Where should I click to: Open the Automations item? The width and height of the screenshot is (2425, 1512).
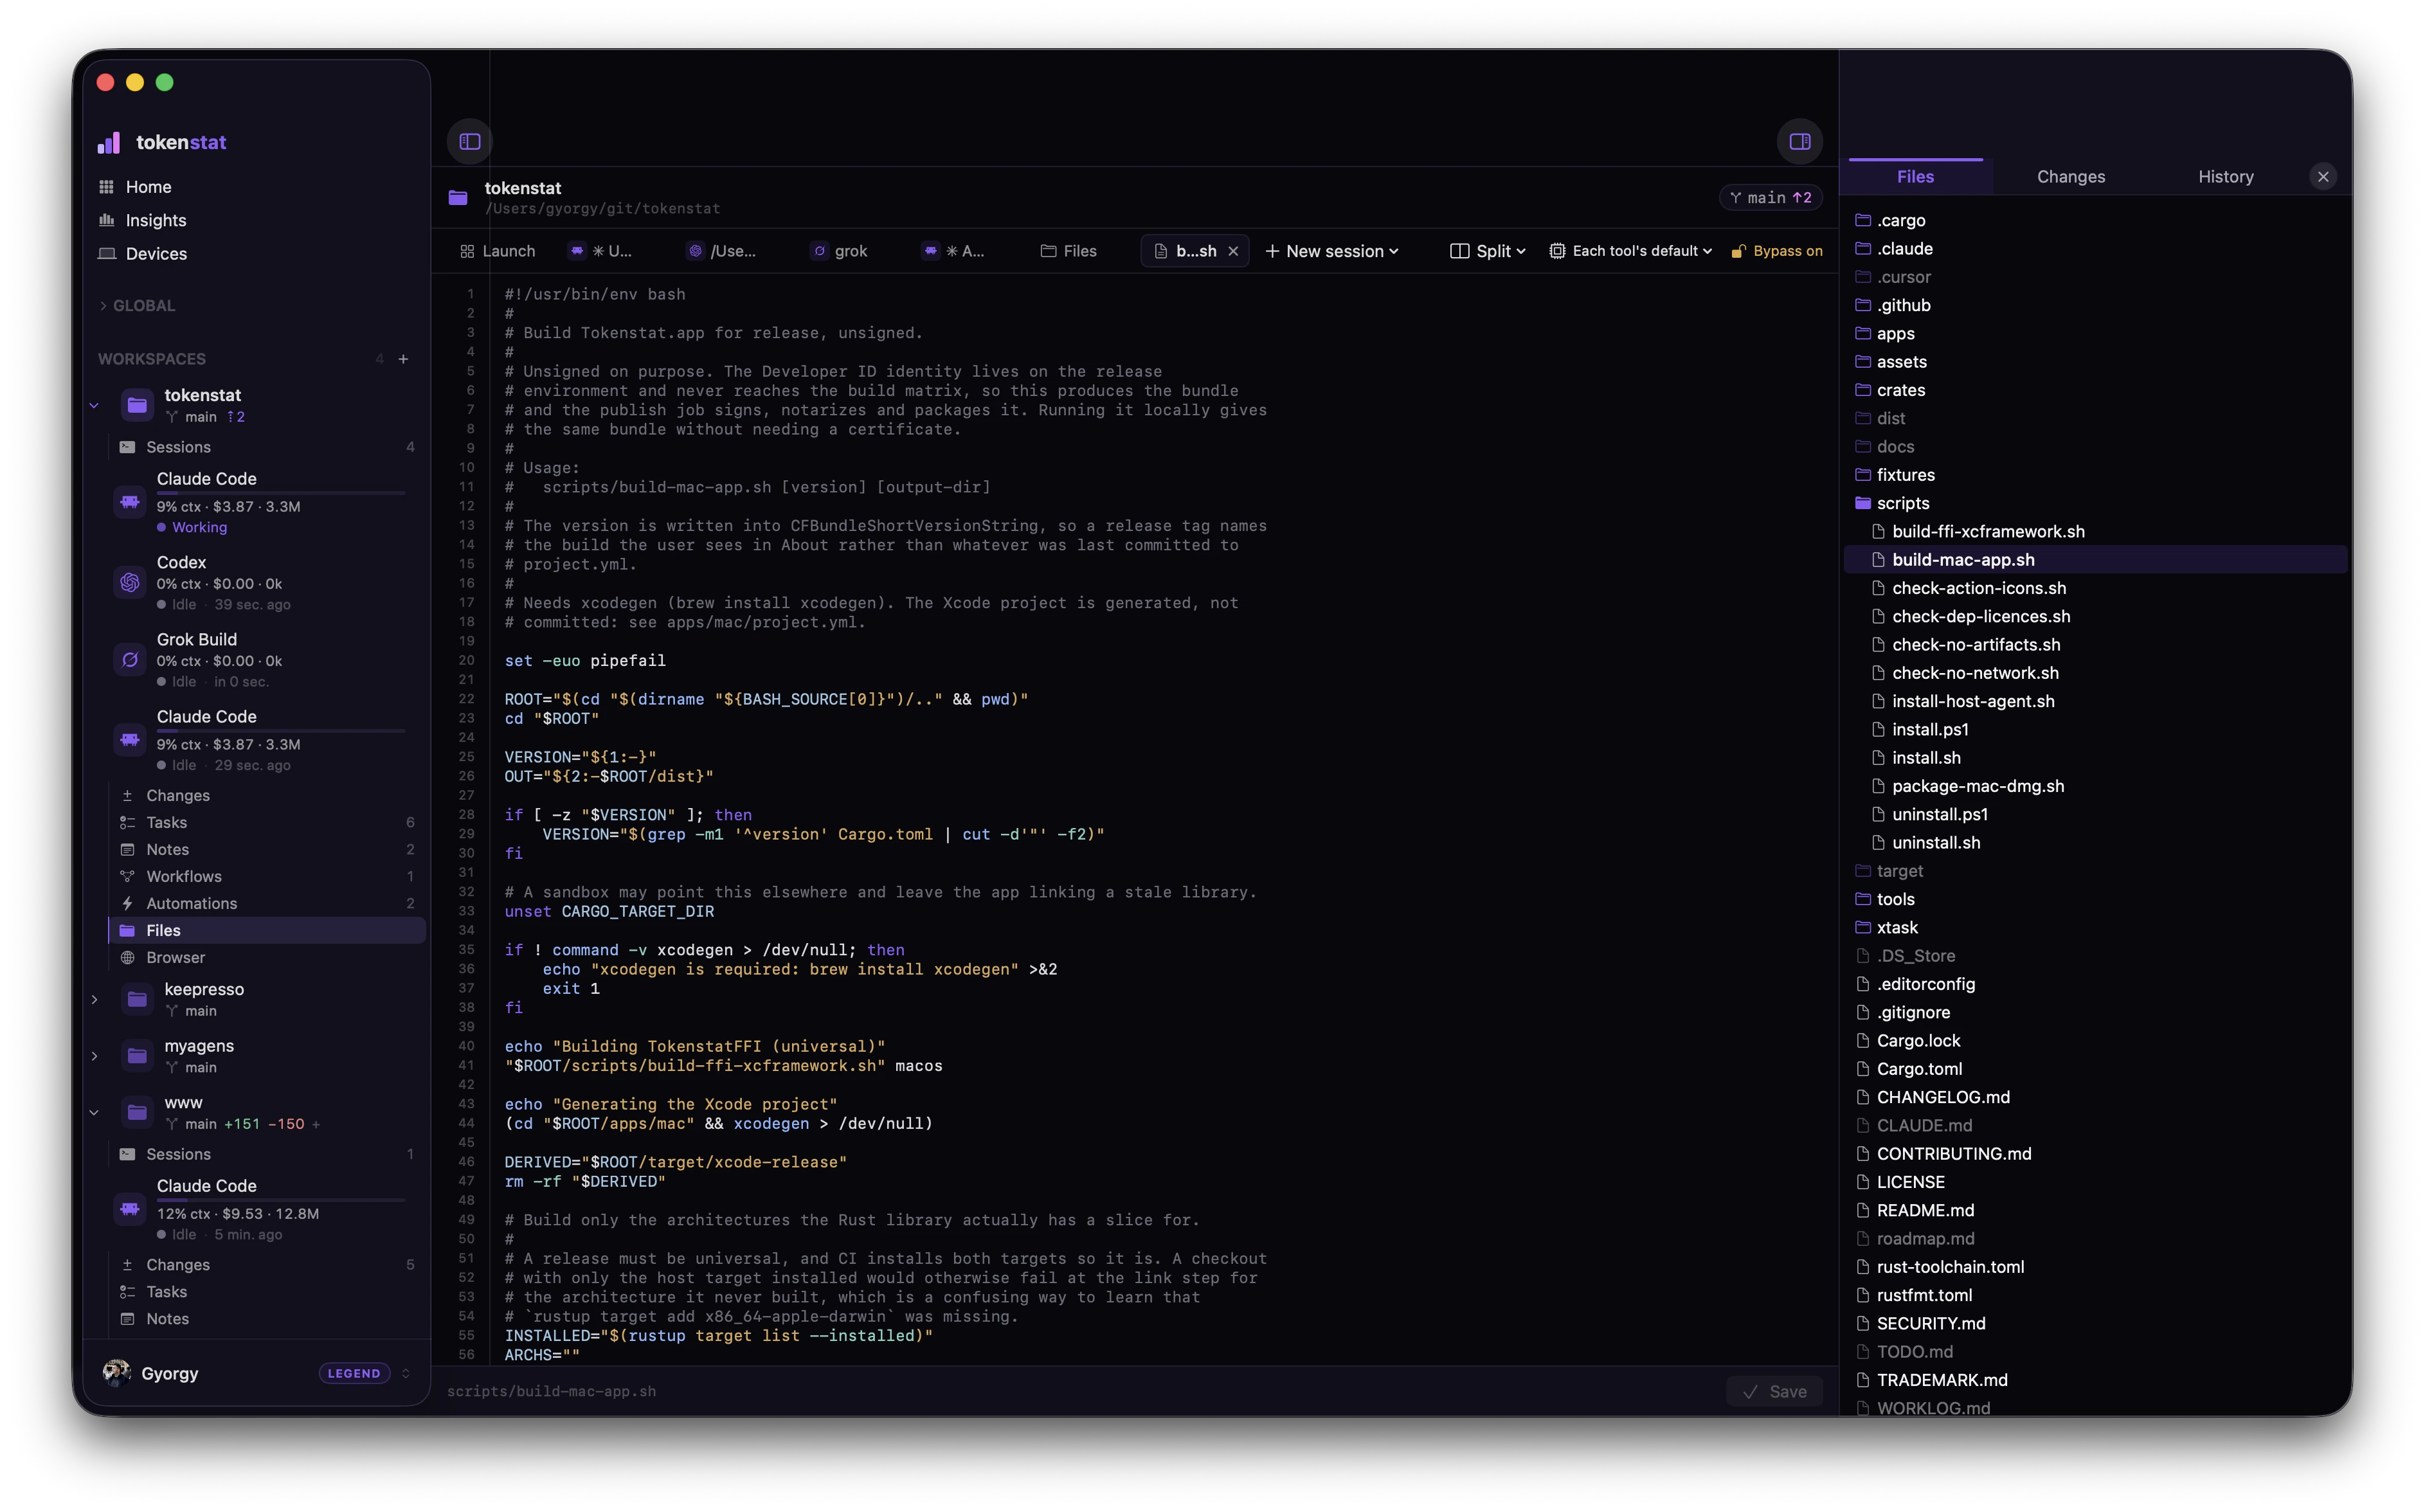coord(266,903)
